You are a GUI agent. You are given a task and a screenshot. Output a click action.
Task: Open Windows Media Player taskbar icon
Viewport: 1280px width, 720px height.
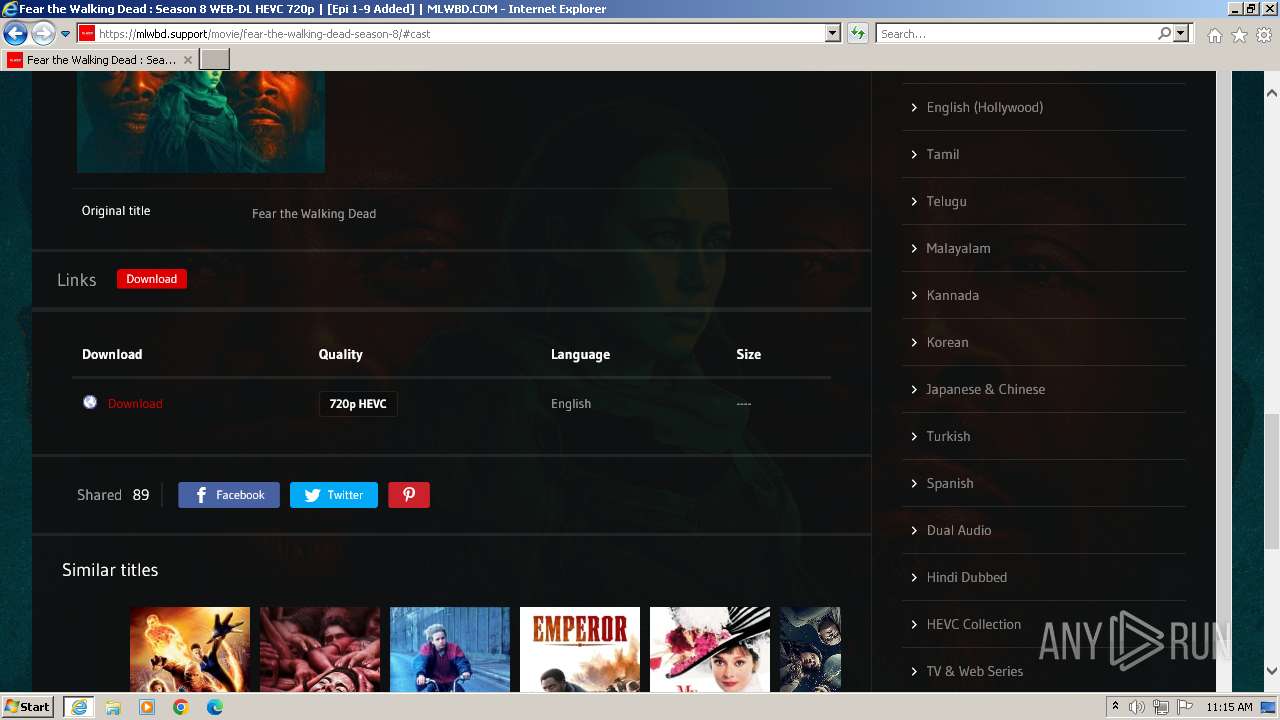[147, 707]
